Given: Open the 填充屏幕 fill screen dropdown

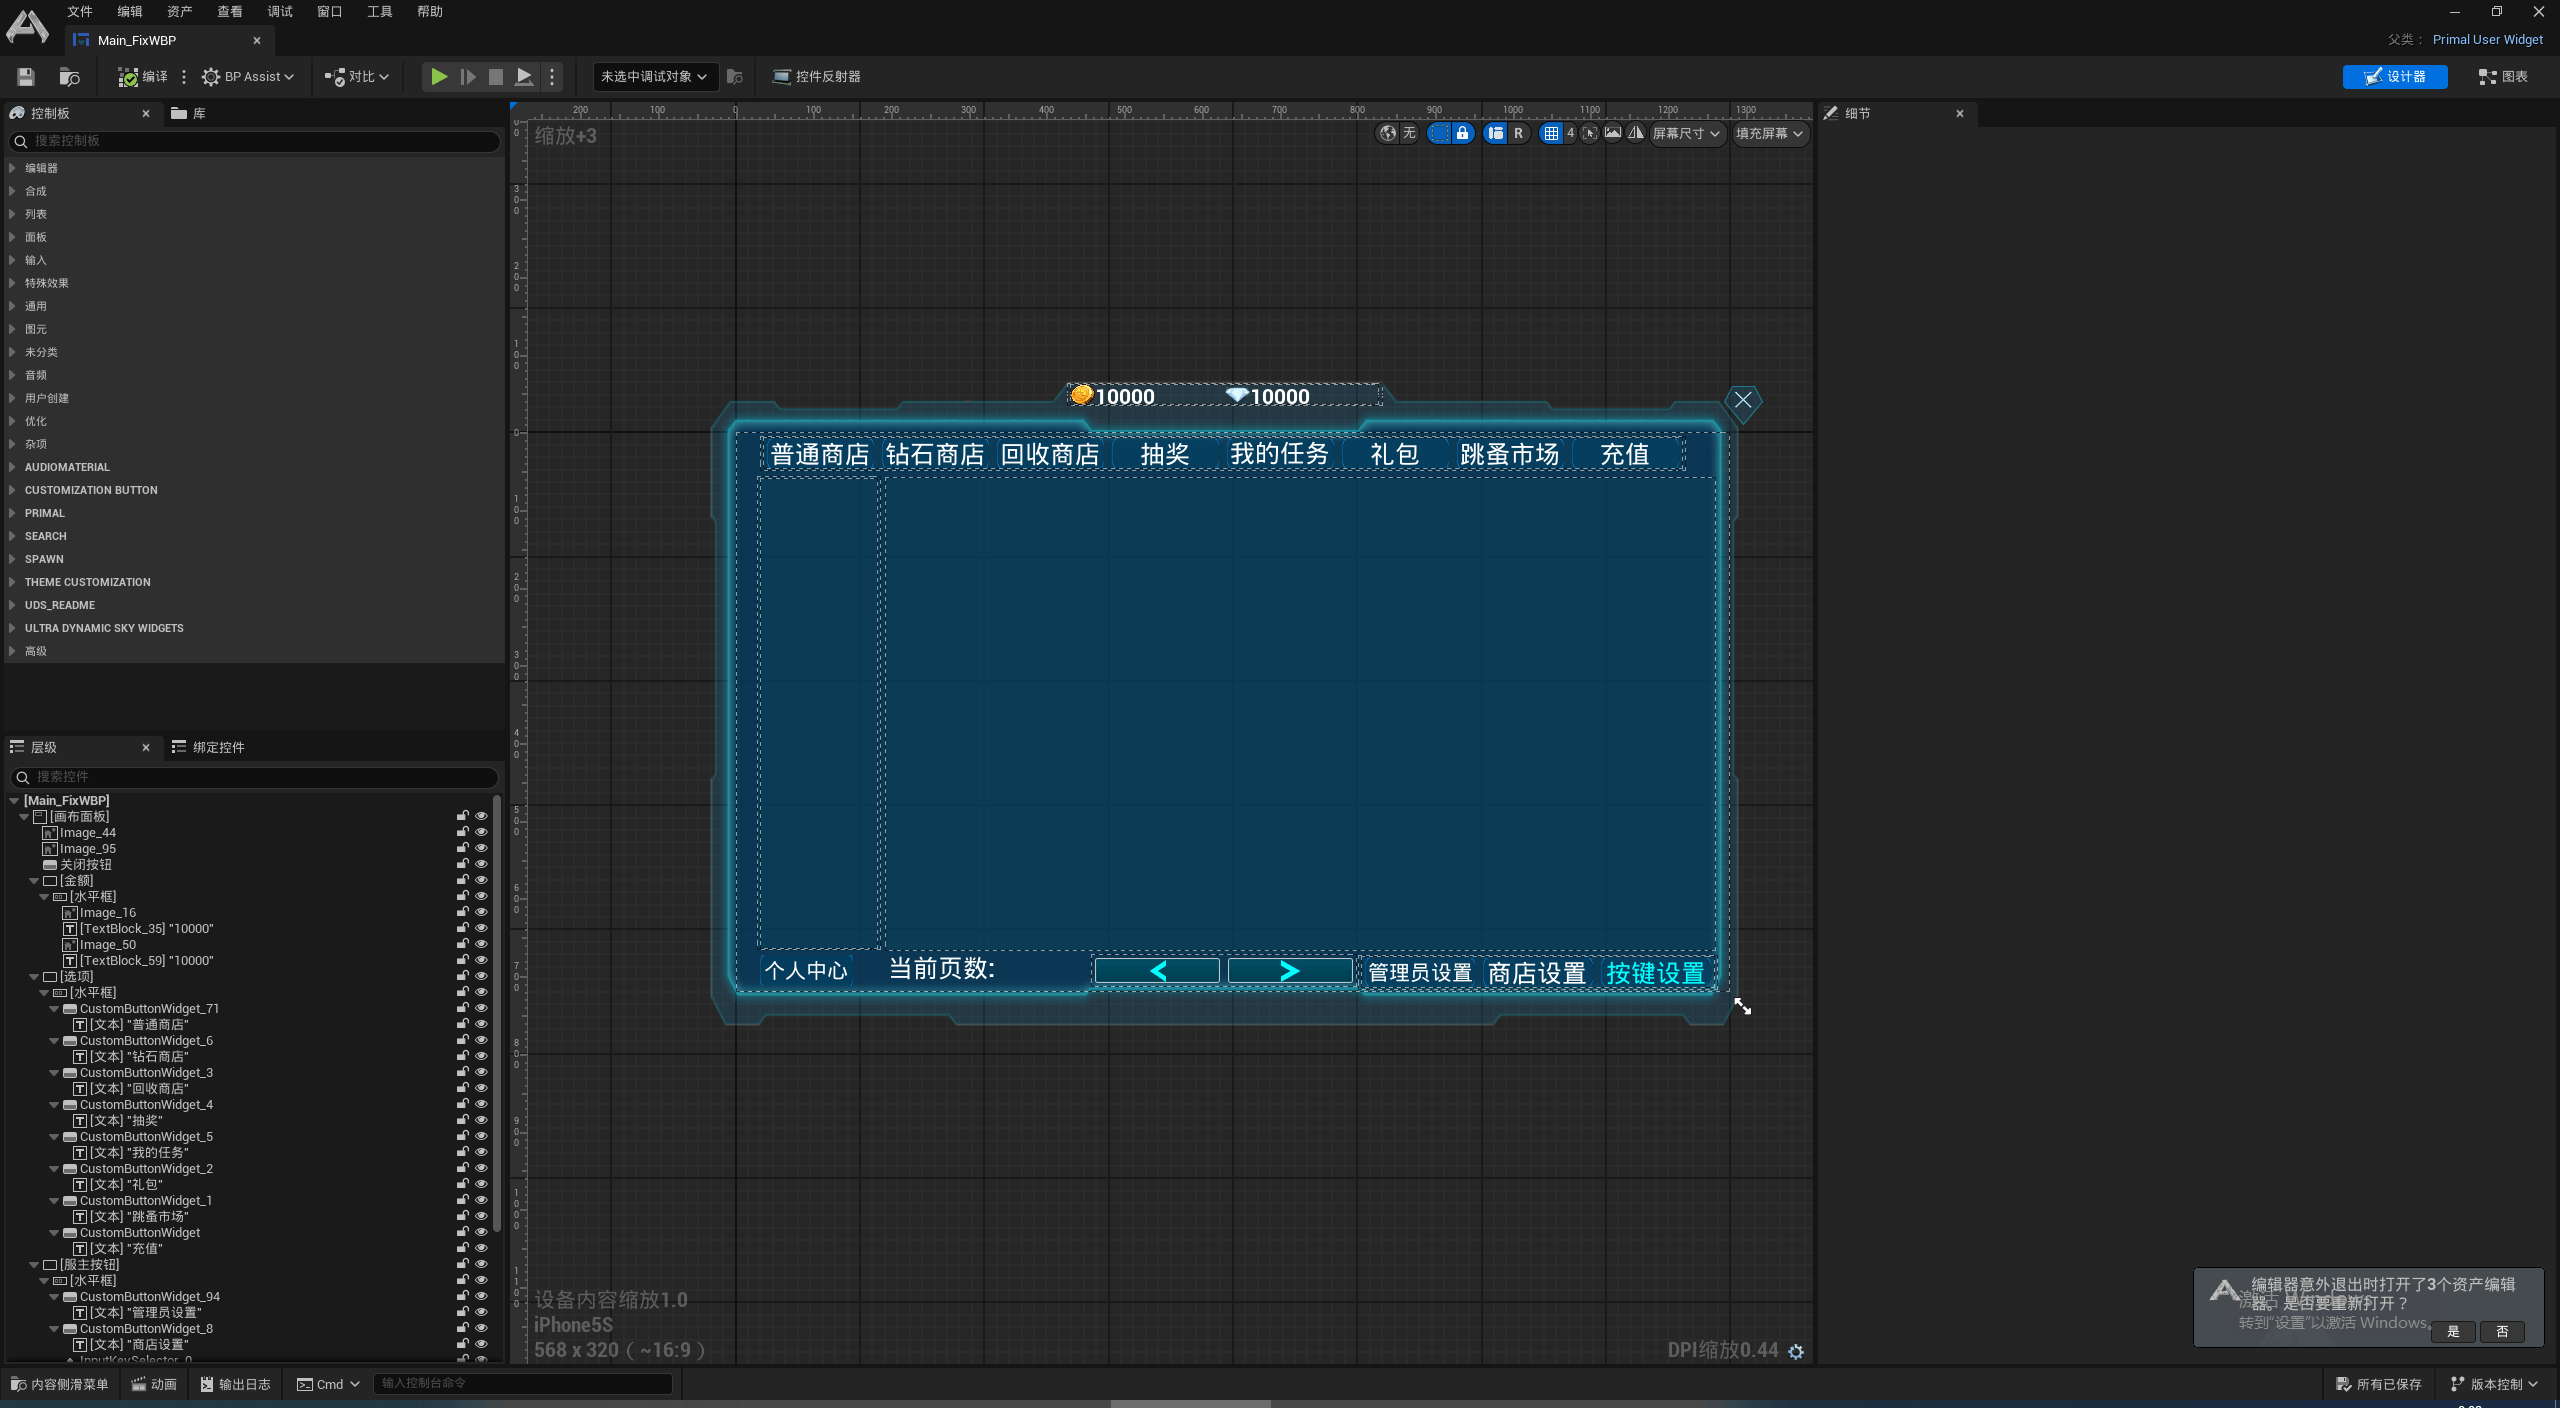Looking at the screenshot, I should tap(1769, 133).
